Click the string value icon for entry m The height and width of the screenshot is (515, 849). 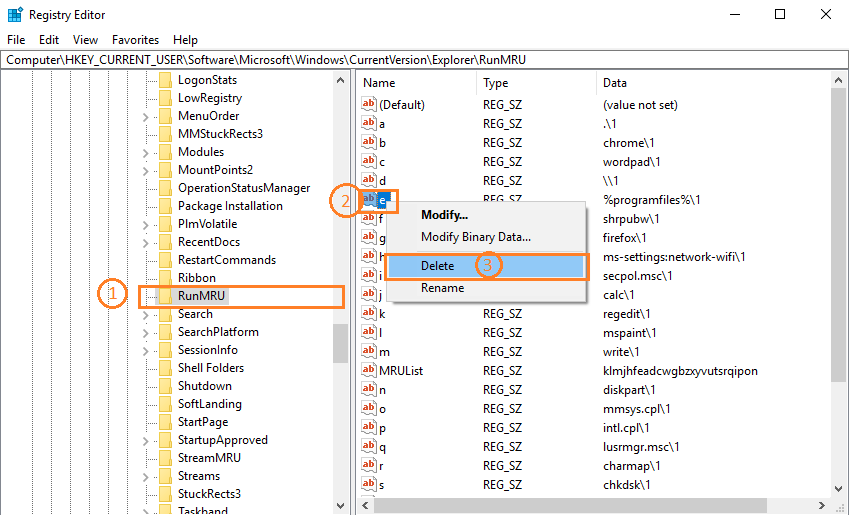click(369, 351)
